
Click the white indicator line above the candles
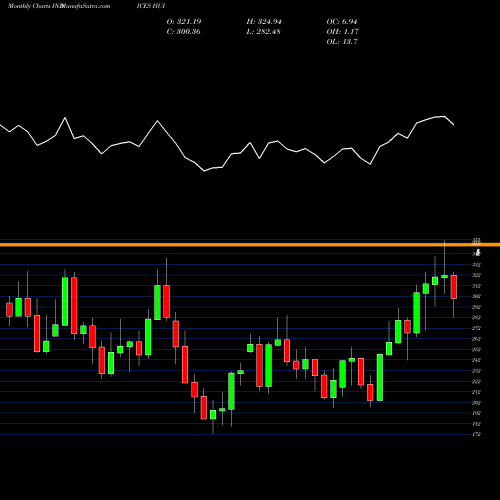[227, 143]
